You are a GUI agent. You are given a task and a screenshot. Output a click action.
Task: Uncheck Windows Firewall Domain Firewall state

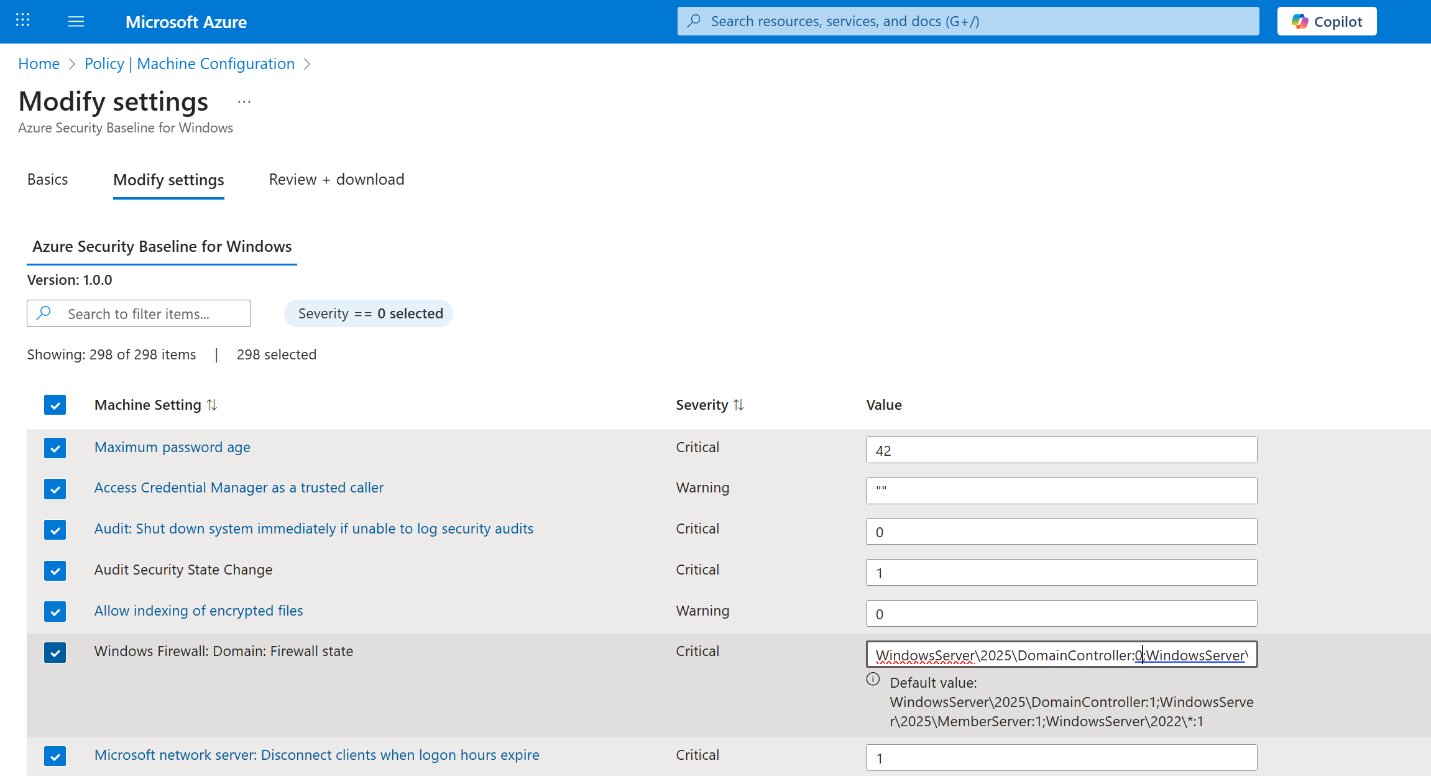point(55,652)
